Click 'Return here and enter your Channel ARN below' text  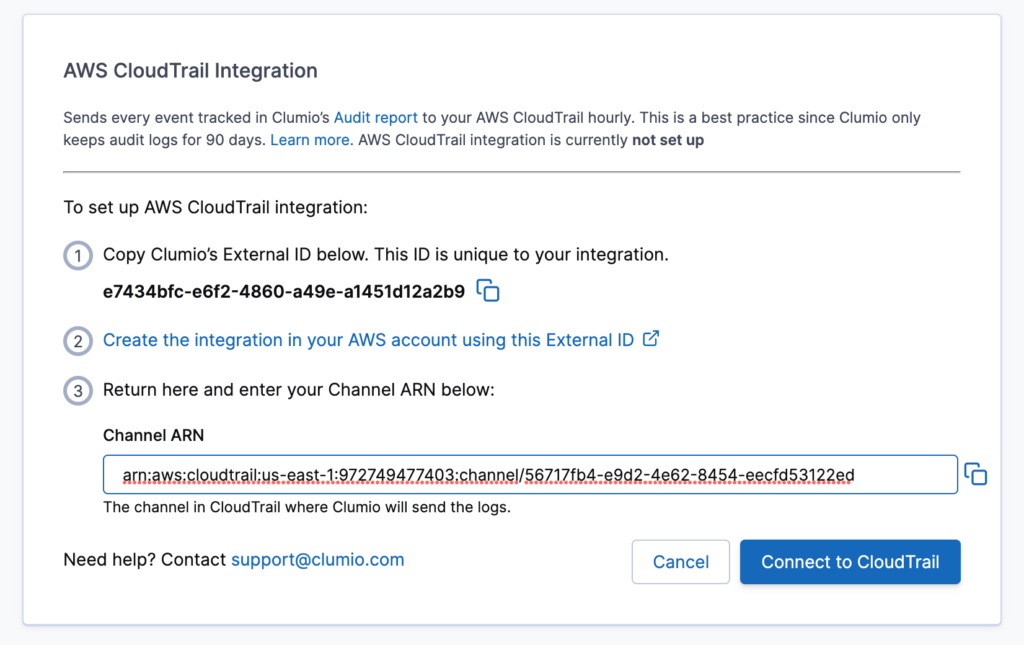pos(299,390)
